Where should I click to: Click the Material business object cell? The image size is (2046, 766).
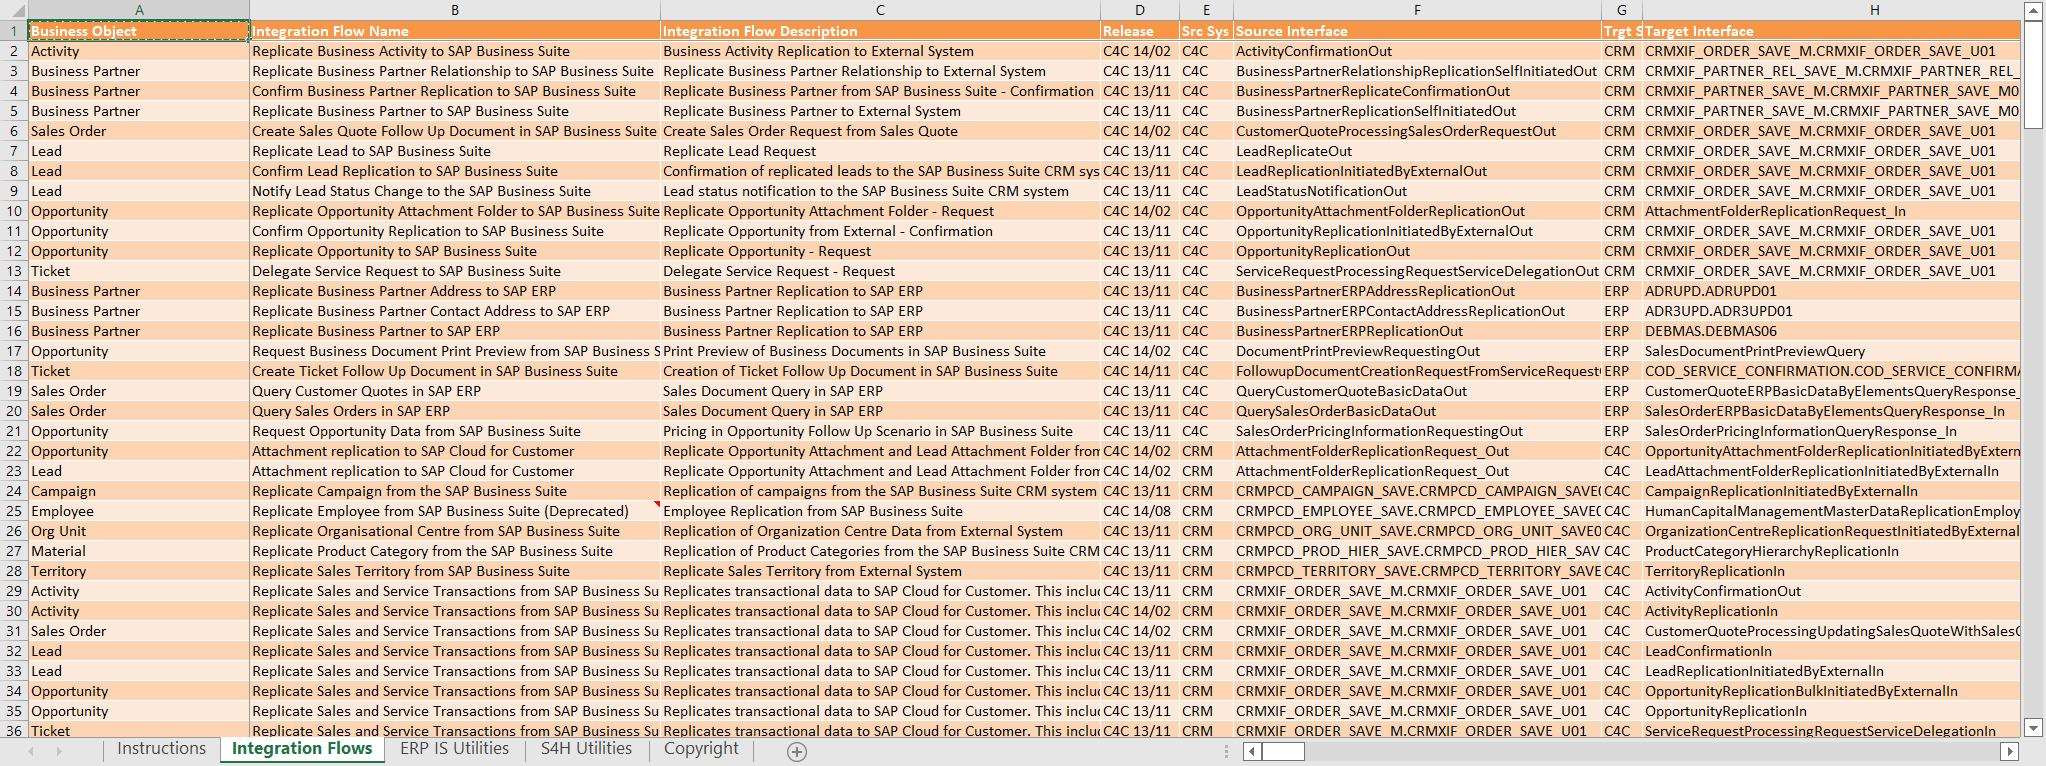pos(139,551)
